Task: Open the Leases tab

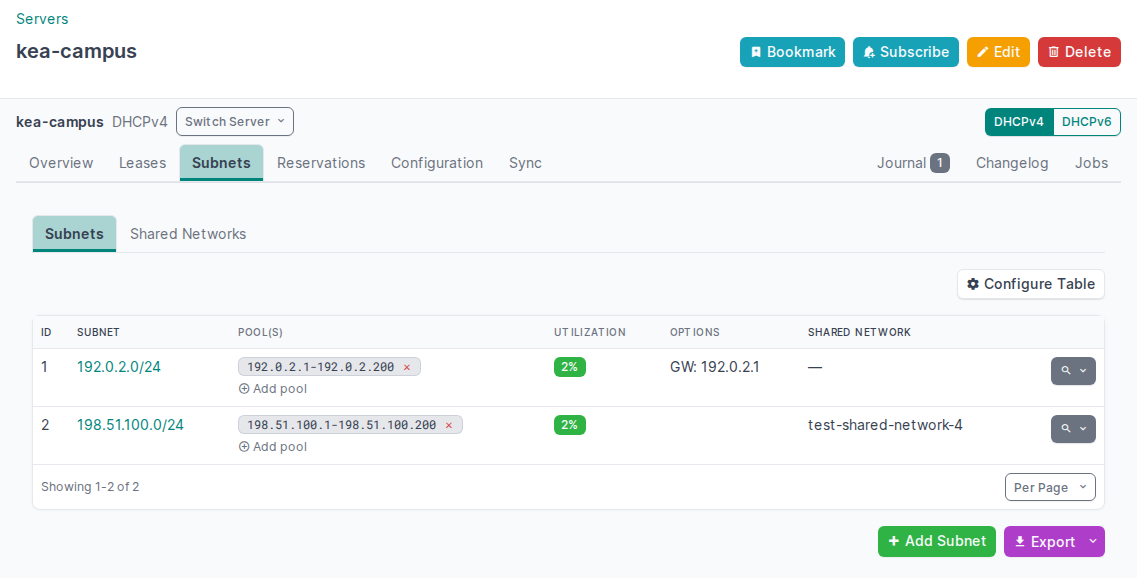Action: 142,163
